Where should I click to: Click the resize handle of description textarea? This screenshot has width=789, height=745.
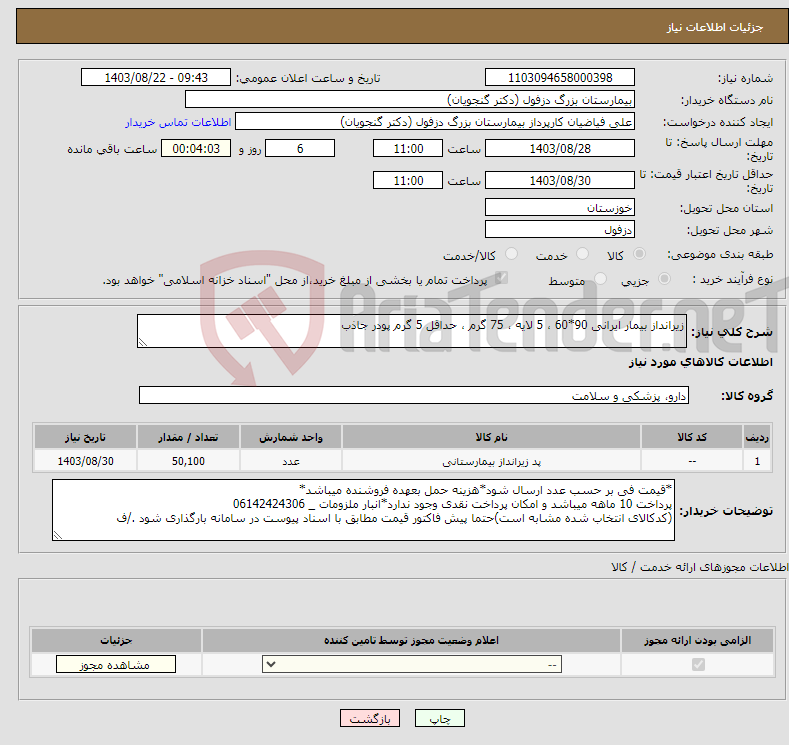143,342
